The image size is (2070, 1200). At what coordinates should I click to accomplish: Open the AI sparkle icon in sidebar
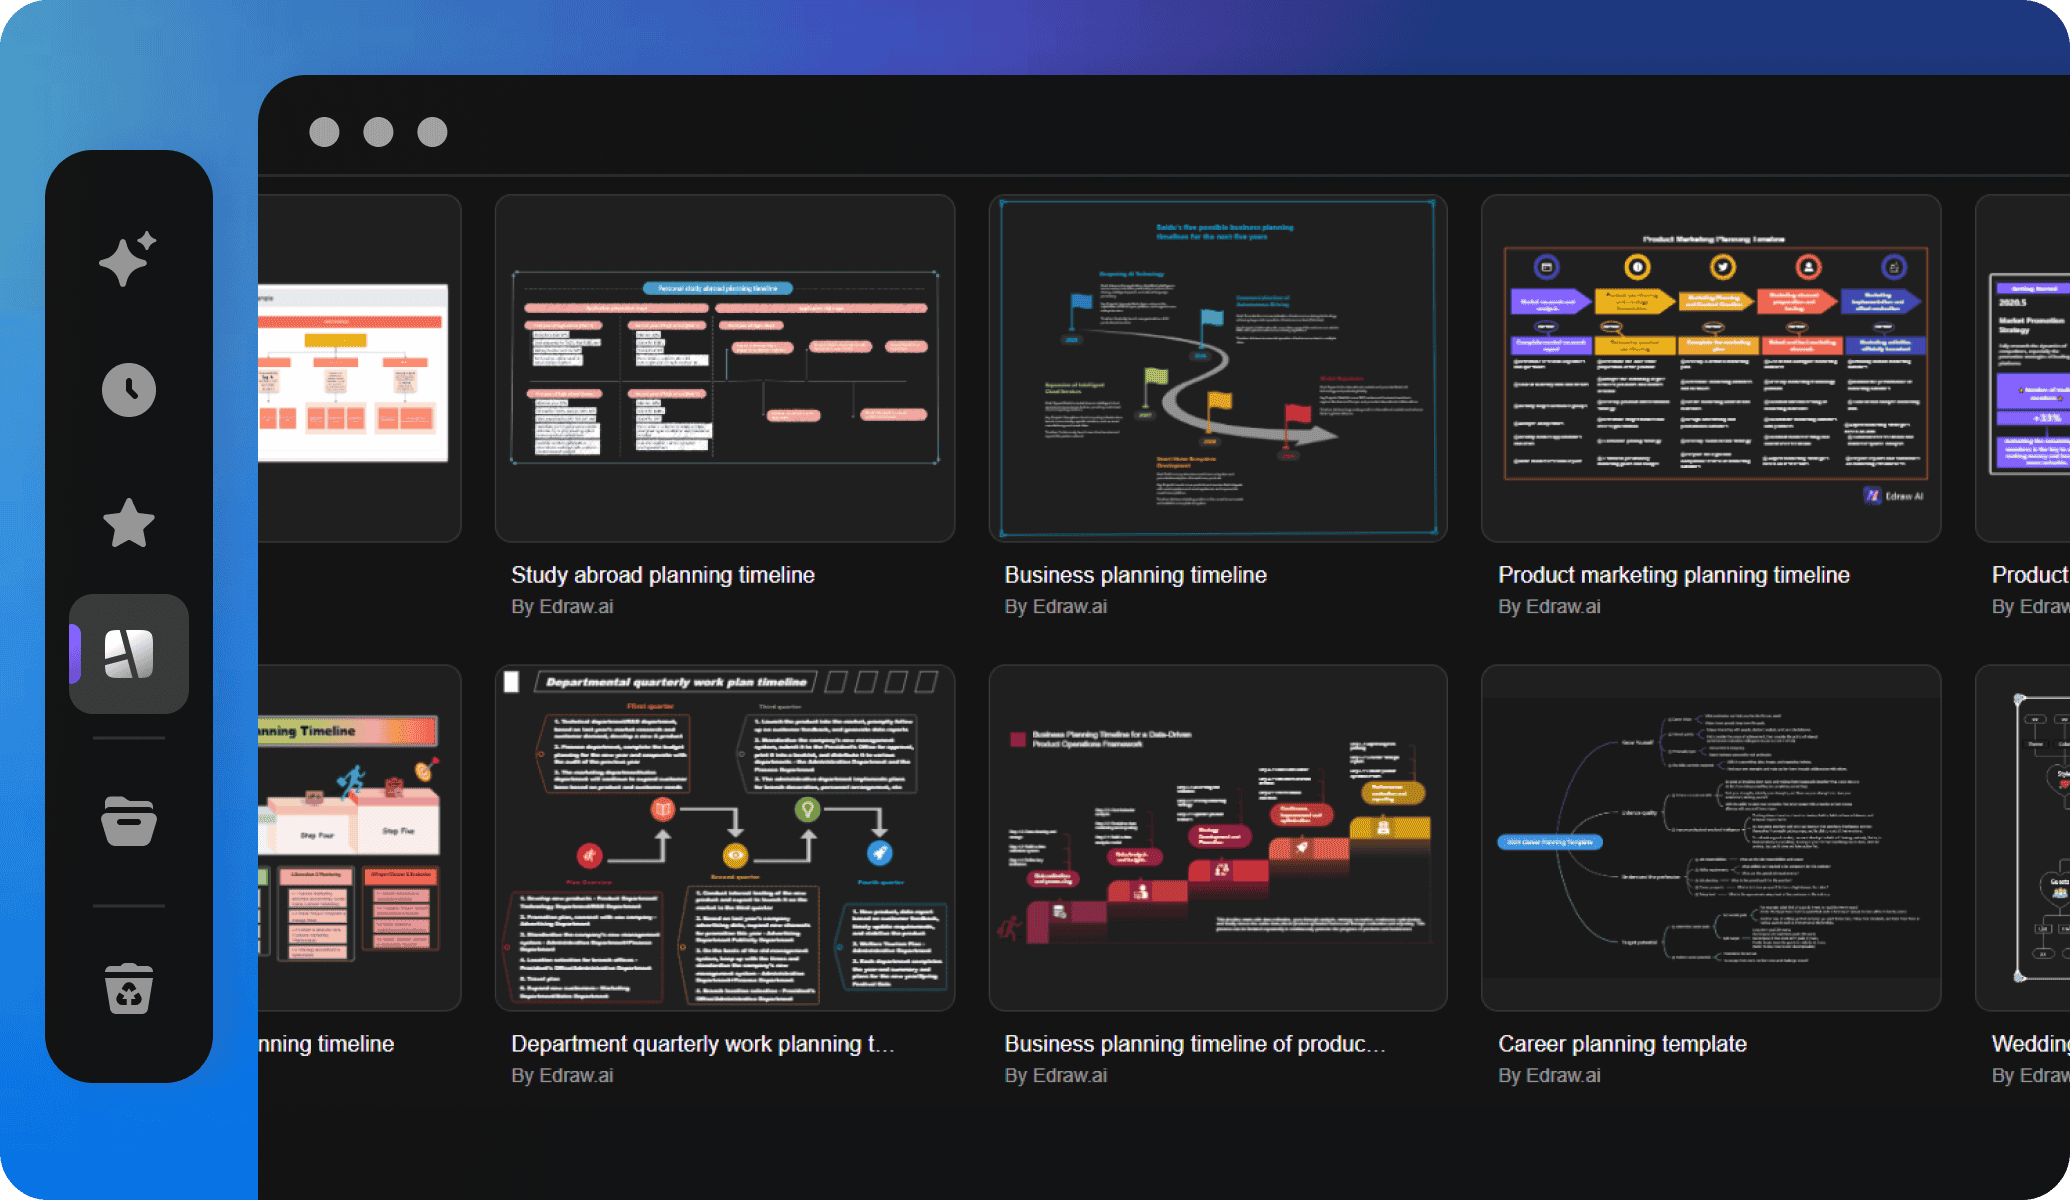tap(128, 258)
